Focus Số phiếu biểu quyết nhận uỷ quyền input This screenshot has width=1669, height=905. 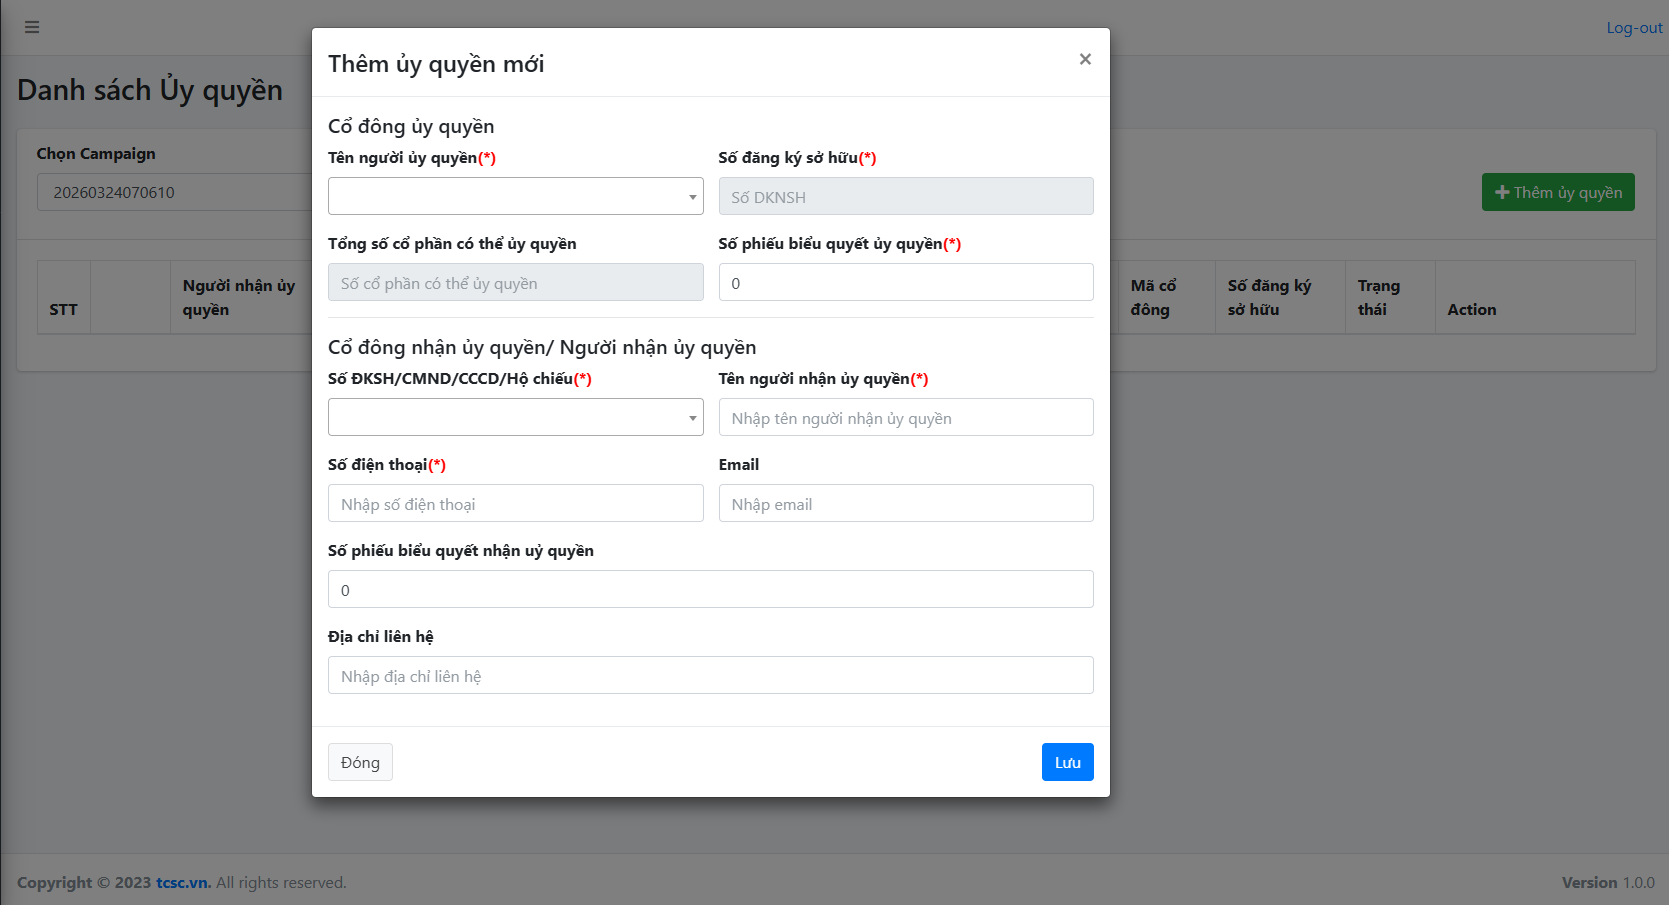(711, 589)
